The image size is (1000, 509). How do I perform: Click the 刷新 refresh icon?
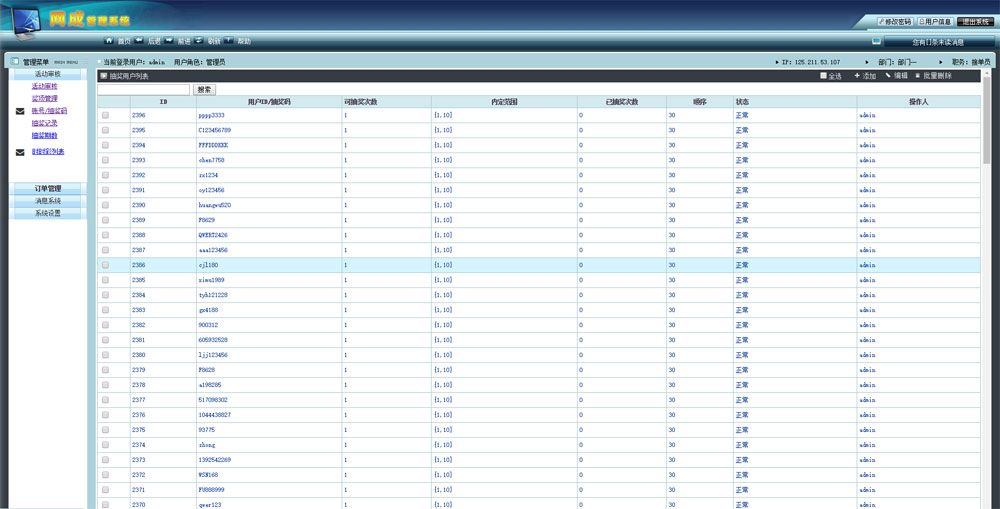[199, 41]
